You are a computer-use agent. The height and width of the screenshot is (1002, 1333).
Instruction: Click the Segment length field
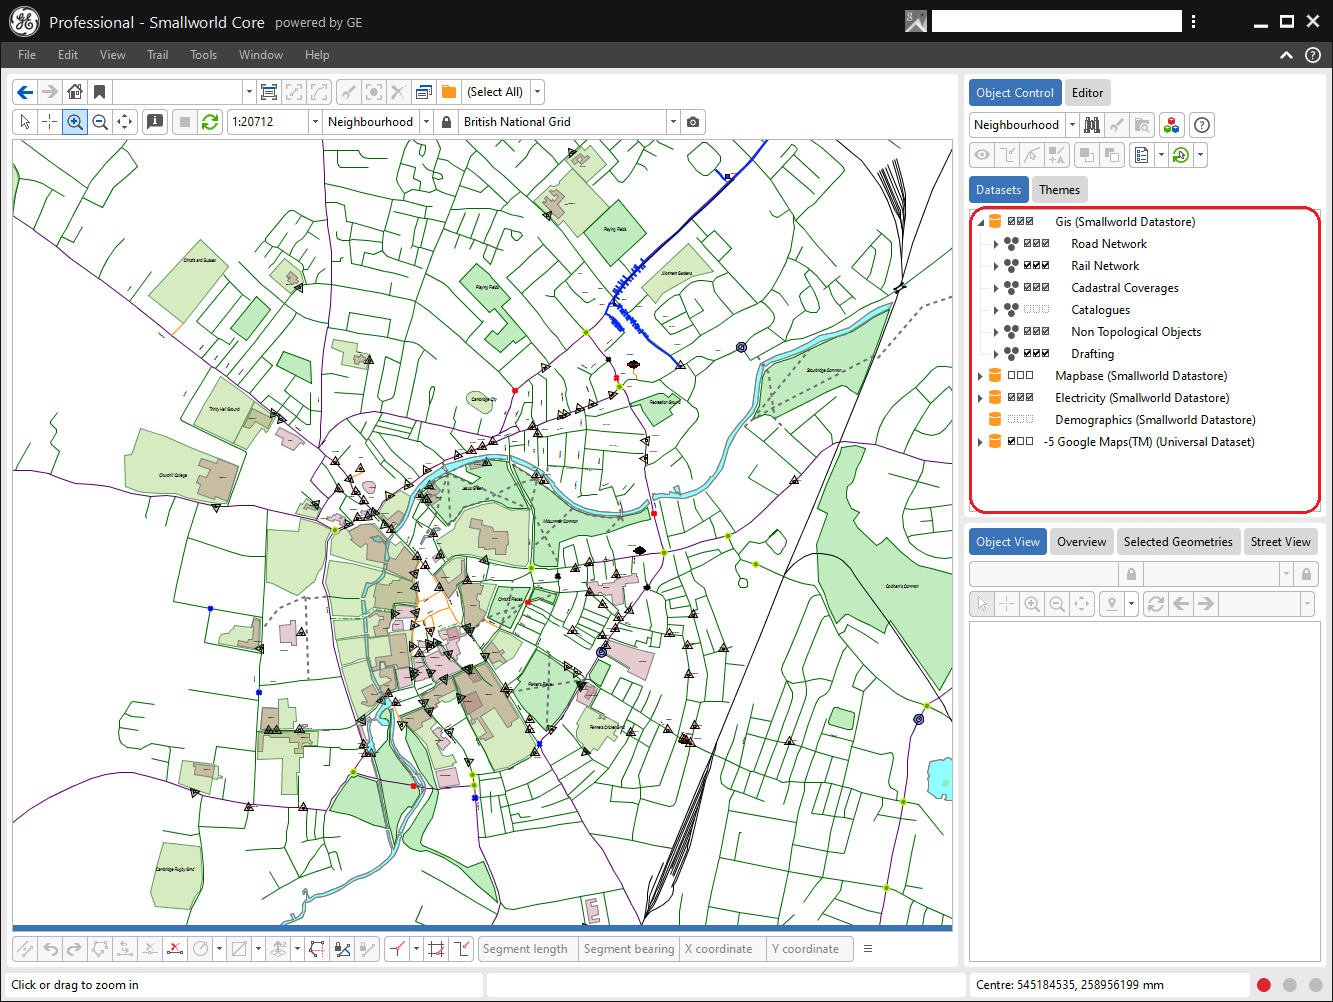[x=528, y=949]
